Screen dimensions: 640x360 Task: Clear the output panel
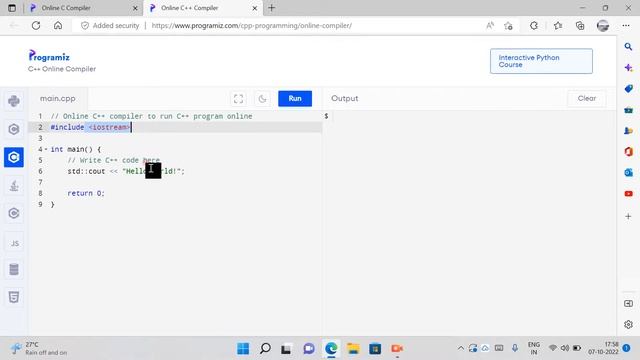587,98
